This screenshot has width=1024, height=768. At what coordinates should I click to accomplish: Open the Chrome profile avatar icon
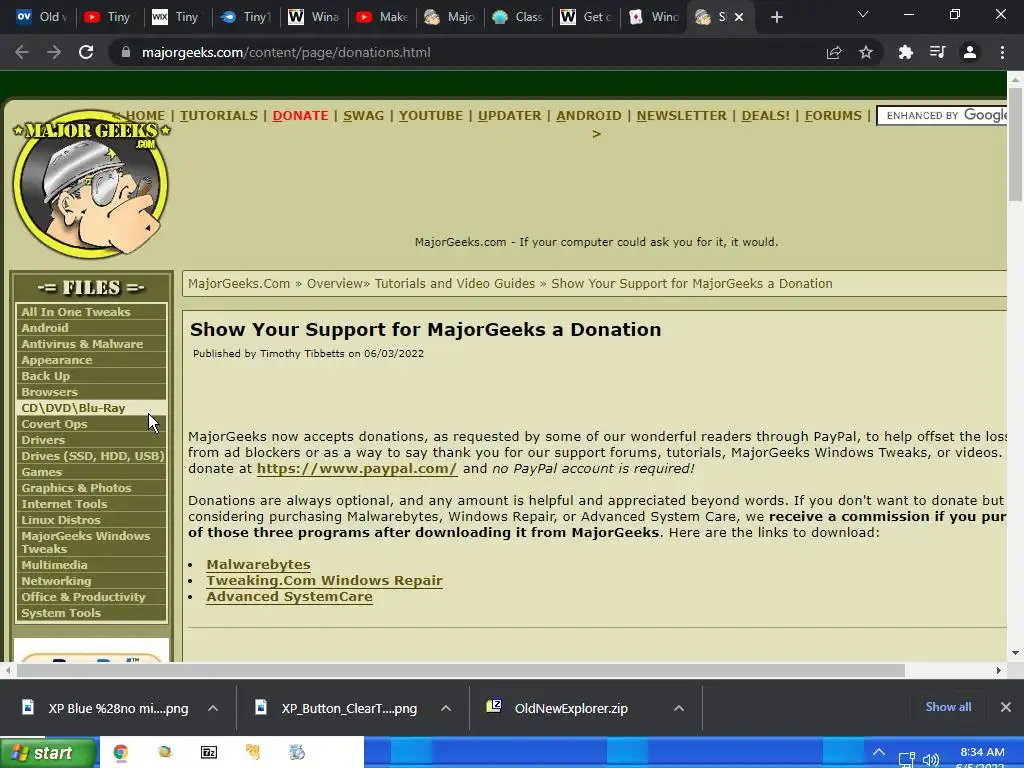970,52
